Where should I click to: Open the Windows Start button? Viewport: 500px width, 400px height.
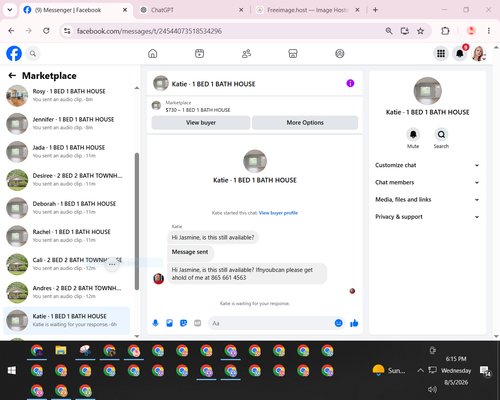[x=12, y=370]
